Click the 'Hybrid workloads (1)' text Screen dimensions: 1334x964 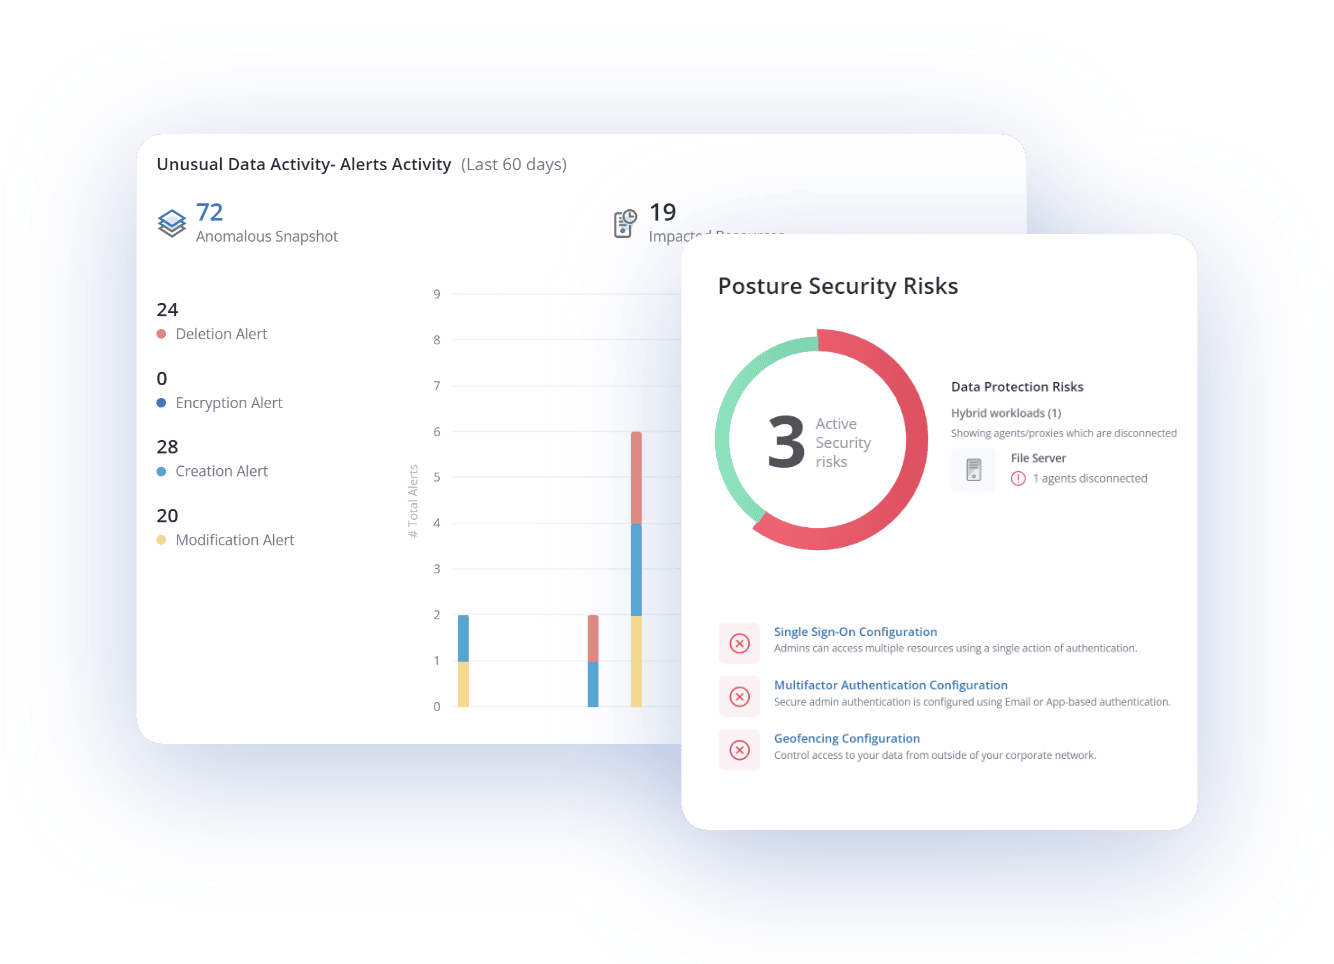(1006, 413)
